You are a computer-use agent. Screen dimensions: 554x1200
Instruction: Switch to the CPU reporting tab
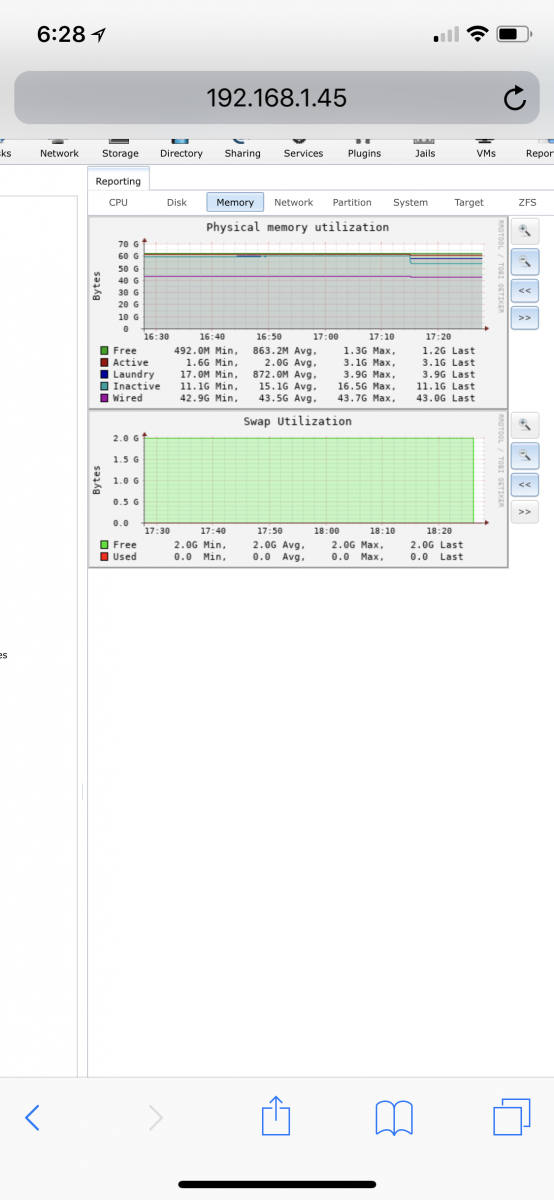[x=118, y=202]
